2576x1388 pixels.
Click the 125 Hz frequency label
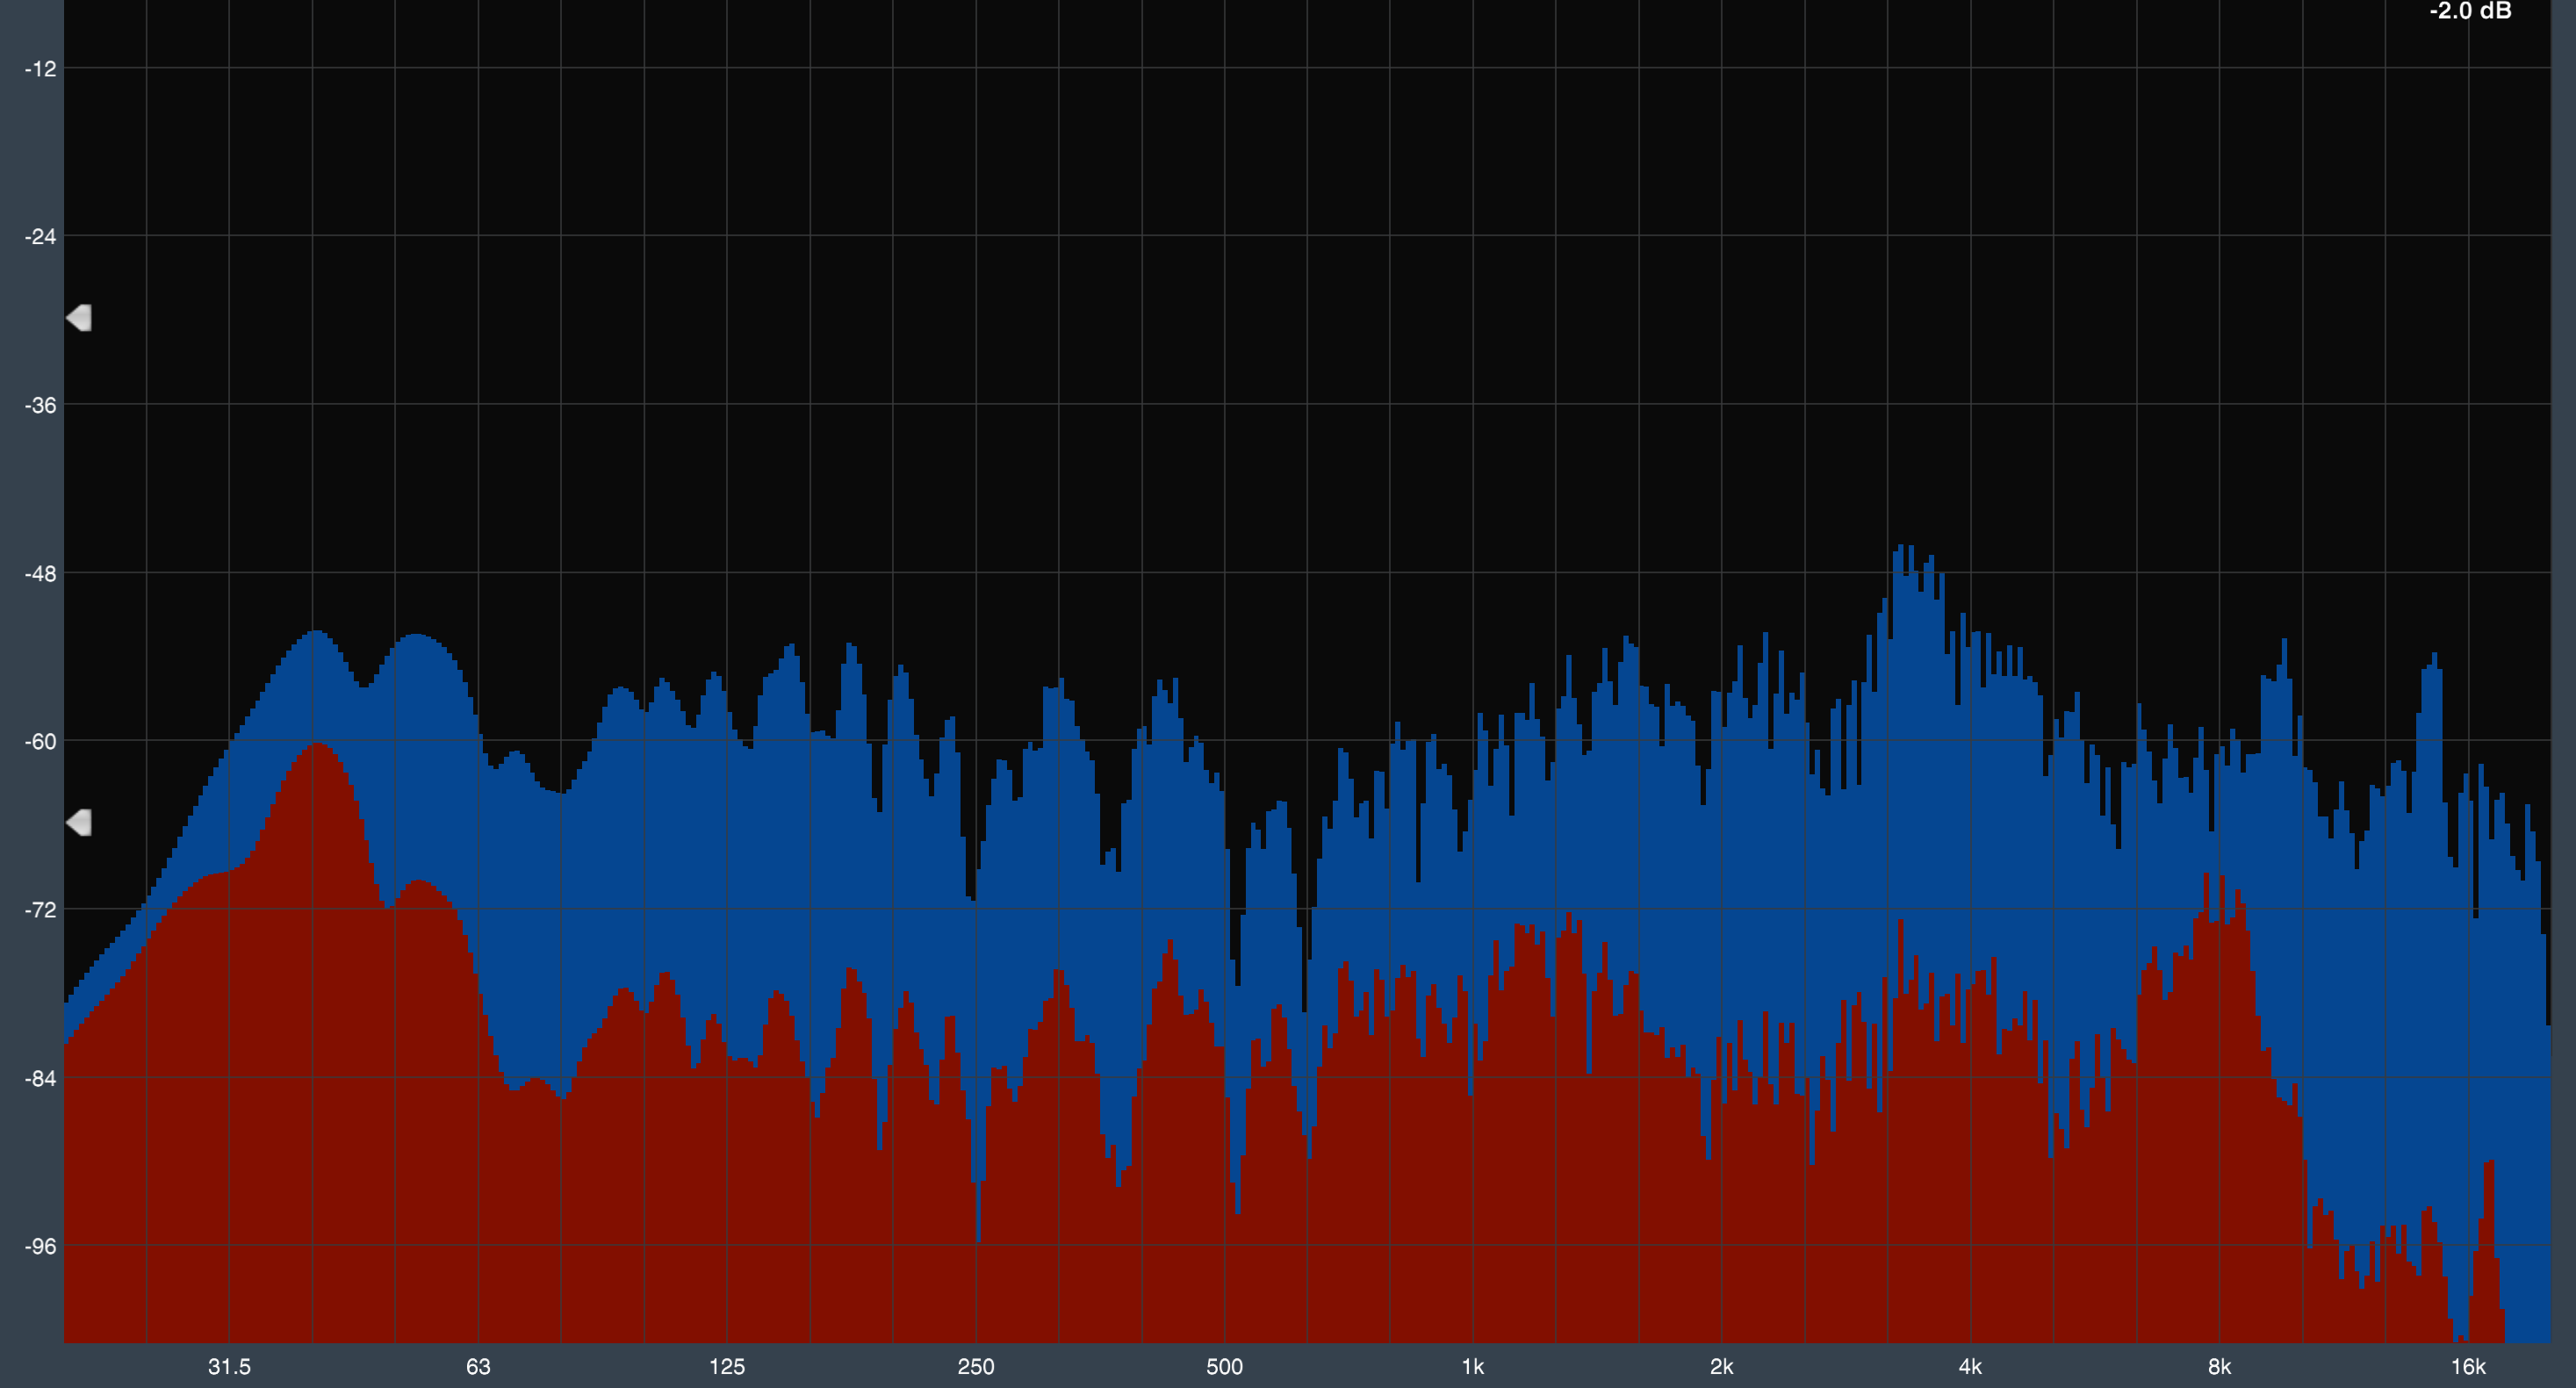pos(727,1367)
